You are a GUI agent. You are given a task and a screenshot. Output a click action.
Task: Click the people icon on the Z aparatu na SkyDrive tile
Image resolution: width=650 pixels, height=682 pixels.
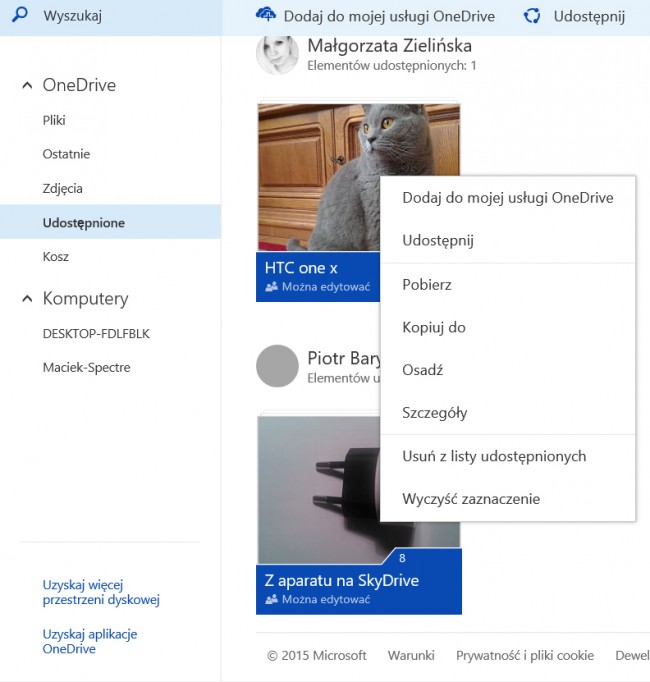(x=271, y=599)
